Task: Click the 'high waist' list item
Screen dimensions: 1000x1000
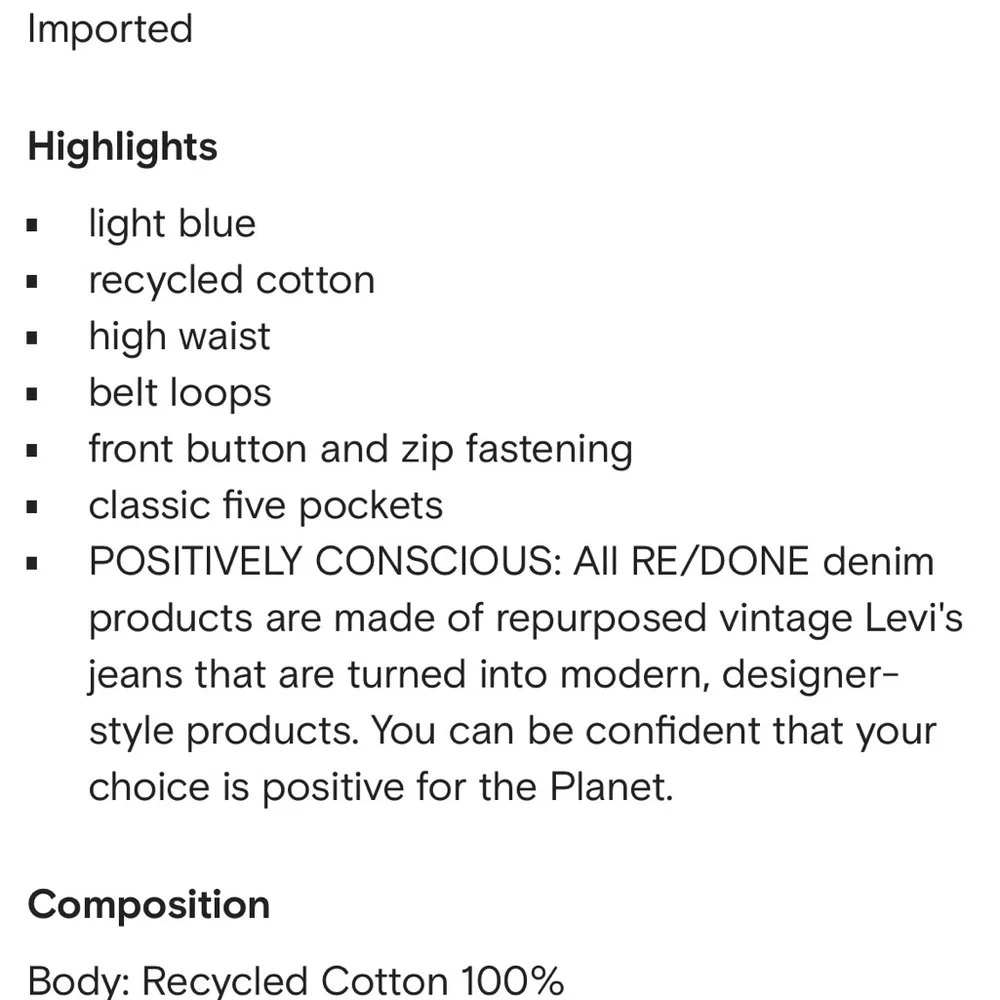Action: pos(179,337)
